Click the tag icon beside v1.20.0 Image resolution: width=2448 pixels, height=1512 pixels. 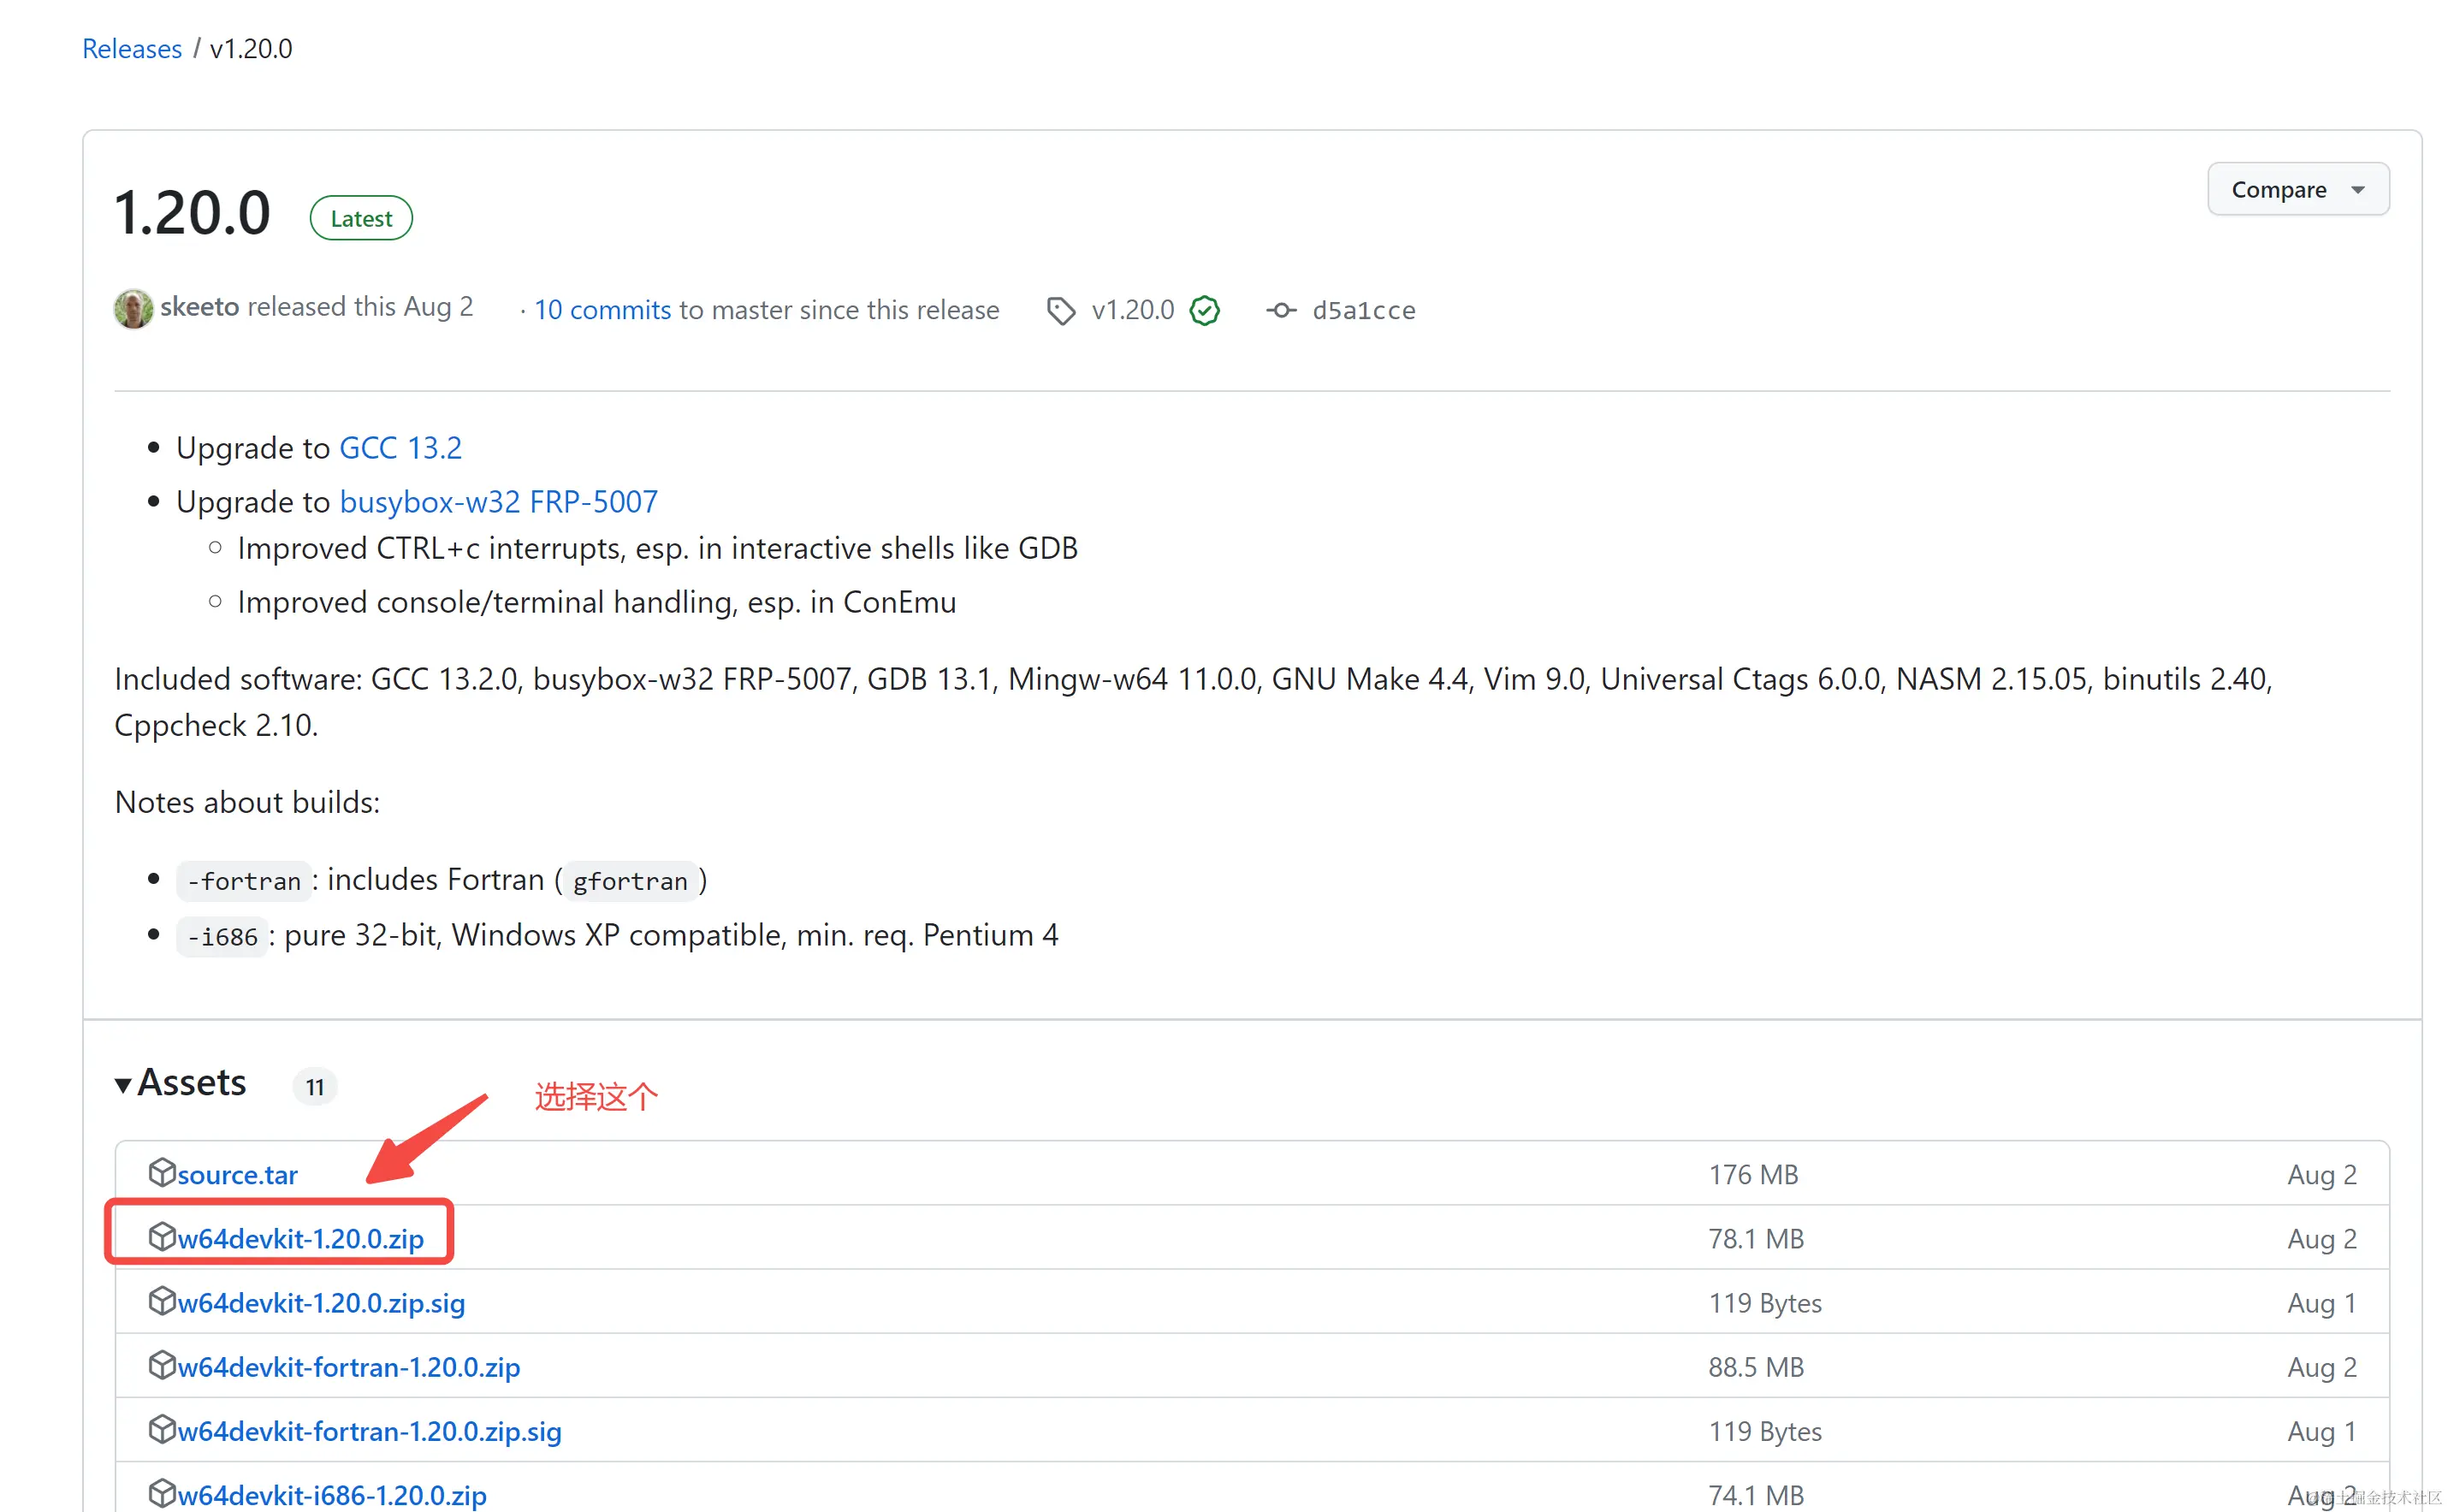(1060, 311)
